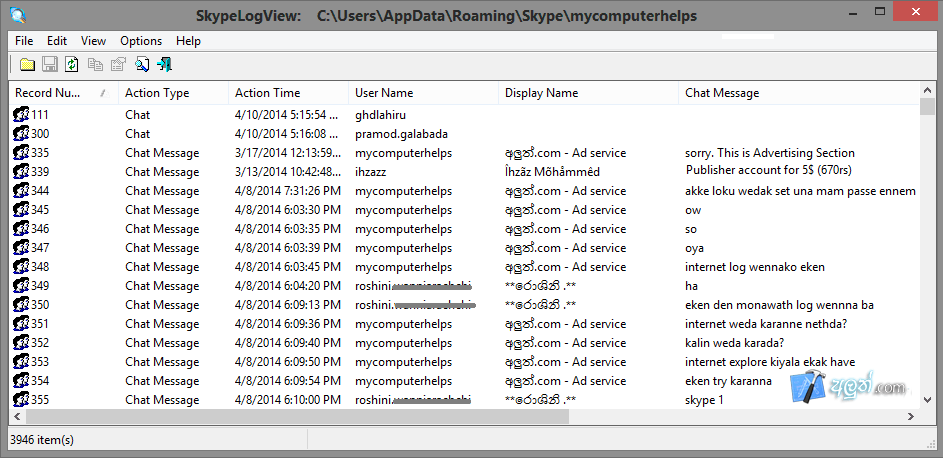
Task: Click the record icon of row 345
Action: 21,210
